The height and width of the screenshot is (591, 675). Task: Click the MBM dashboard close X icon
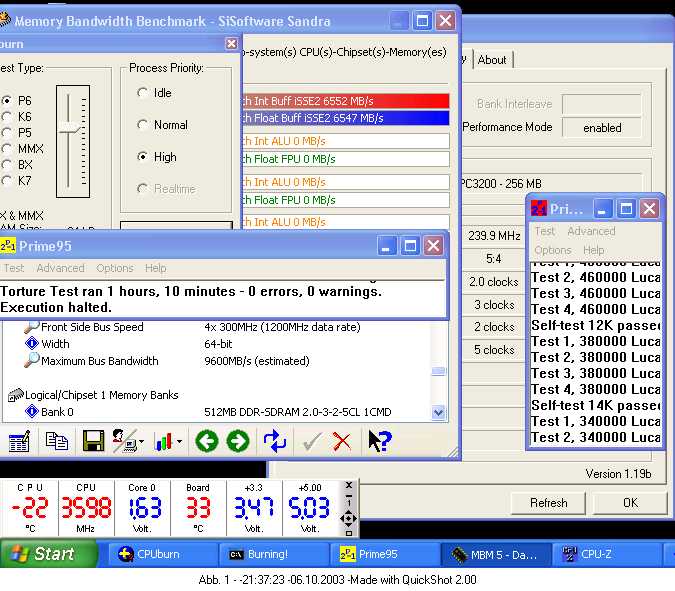349,485
